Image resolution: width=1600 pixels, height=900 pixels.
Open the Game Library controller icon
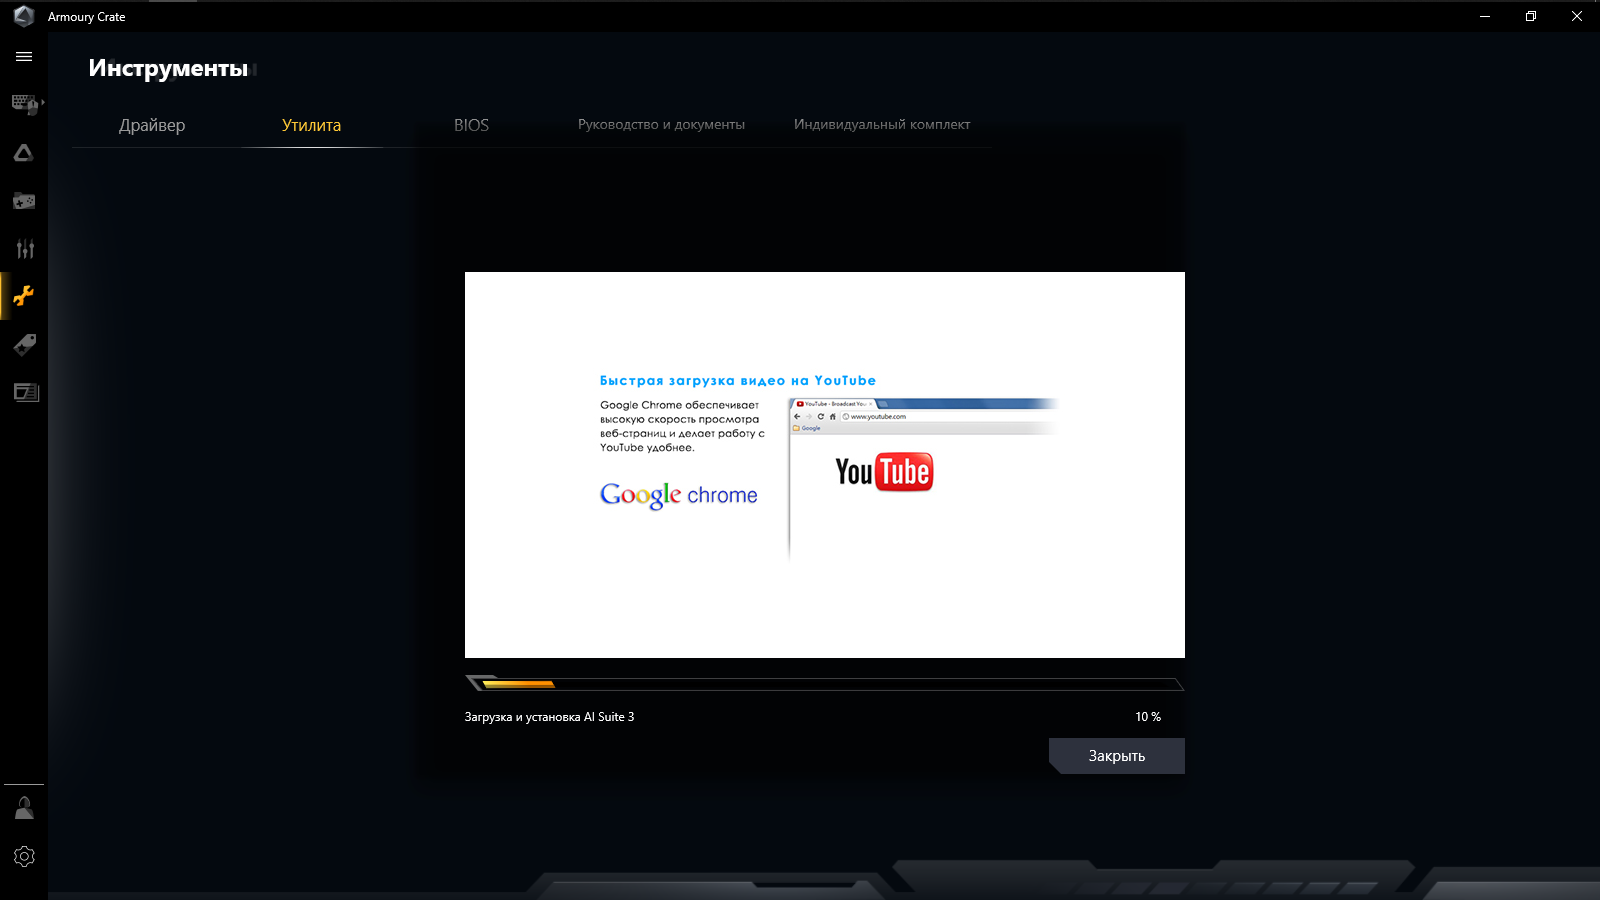24,201
